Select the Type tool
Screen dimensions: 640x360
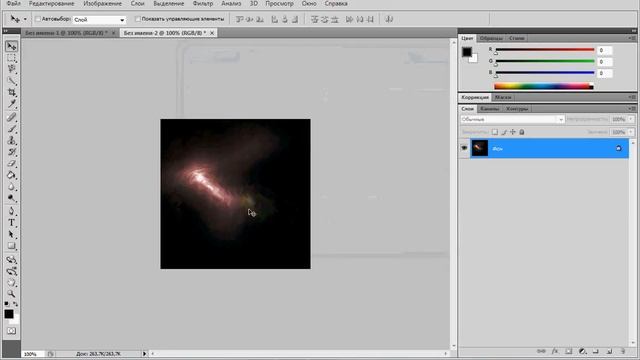click(x=11, y=223)
